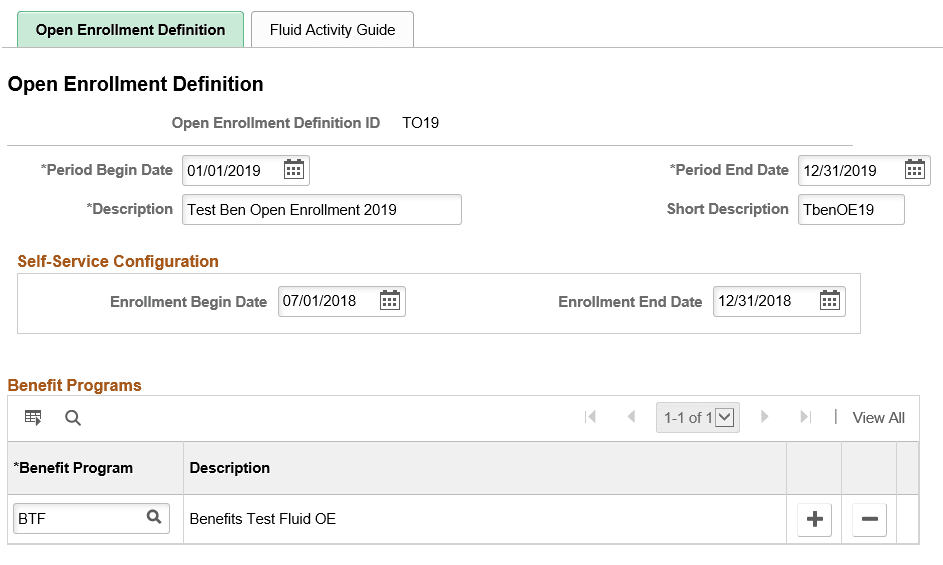Switch to Fluid Activity Guide tab
This screenshot has height=565, width=943.
pyautogui.click(x=332, y=30)
